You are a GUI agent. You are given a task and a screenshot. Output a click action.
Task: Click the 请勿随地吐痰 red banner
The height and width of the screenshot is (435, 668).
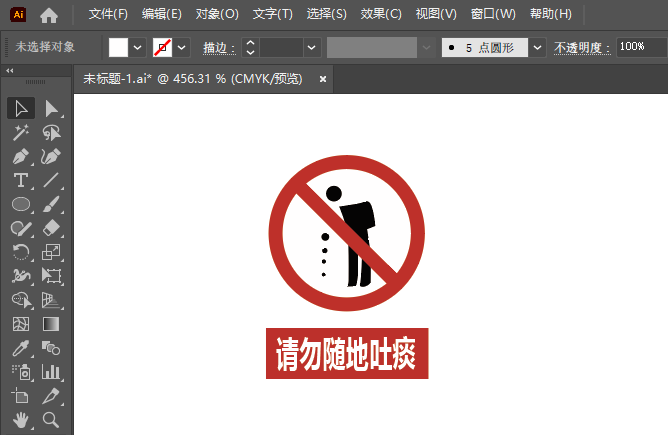(347, 353)
